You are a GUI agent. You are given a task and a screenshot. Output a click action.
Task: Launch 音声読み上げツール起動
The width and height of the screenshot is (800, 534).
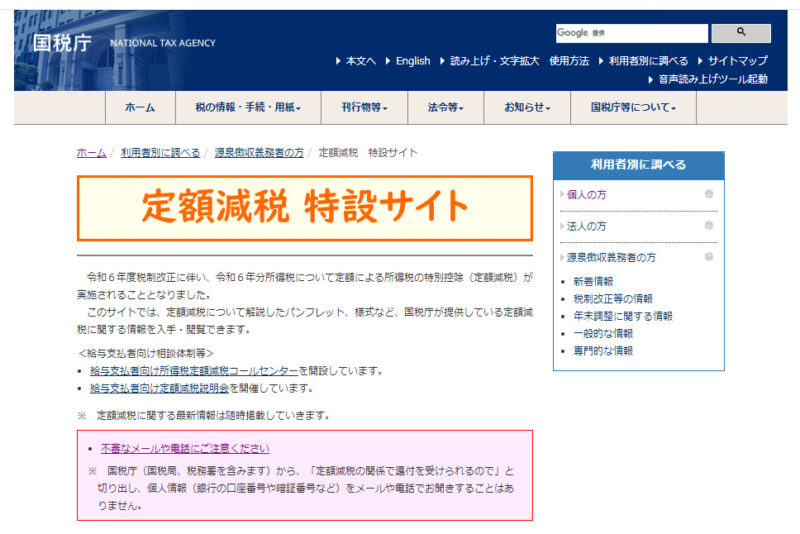point(712,79)
